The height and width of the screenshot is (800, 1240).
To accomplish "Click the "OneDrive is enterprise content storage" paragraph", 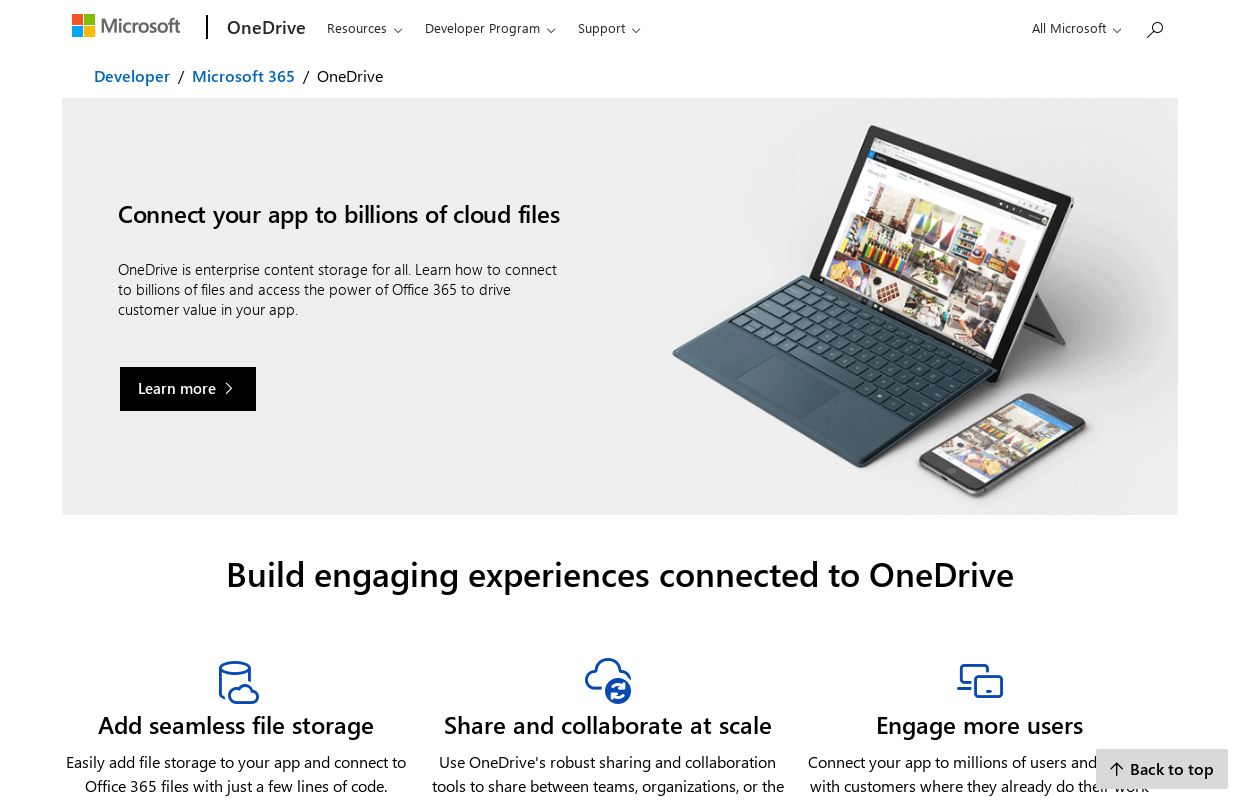I will point(338,290).
